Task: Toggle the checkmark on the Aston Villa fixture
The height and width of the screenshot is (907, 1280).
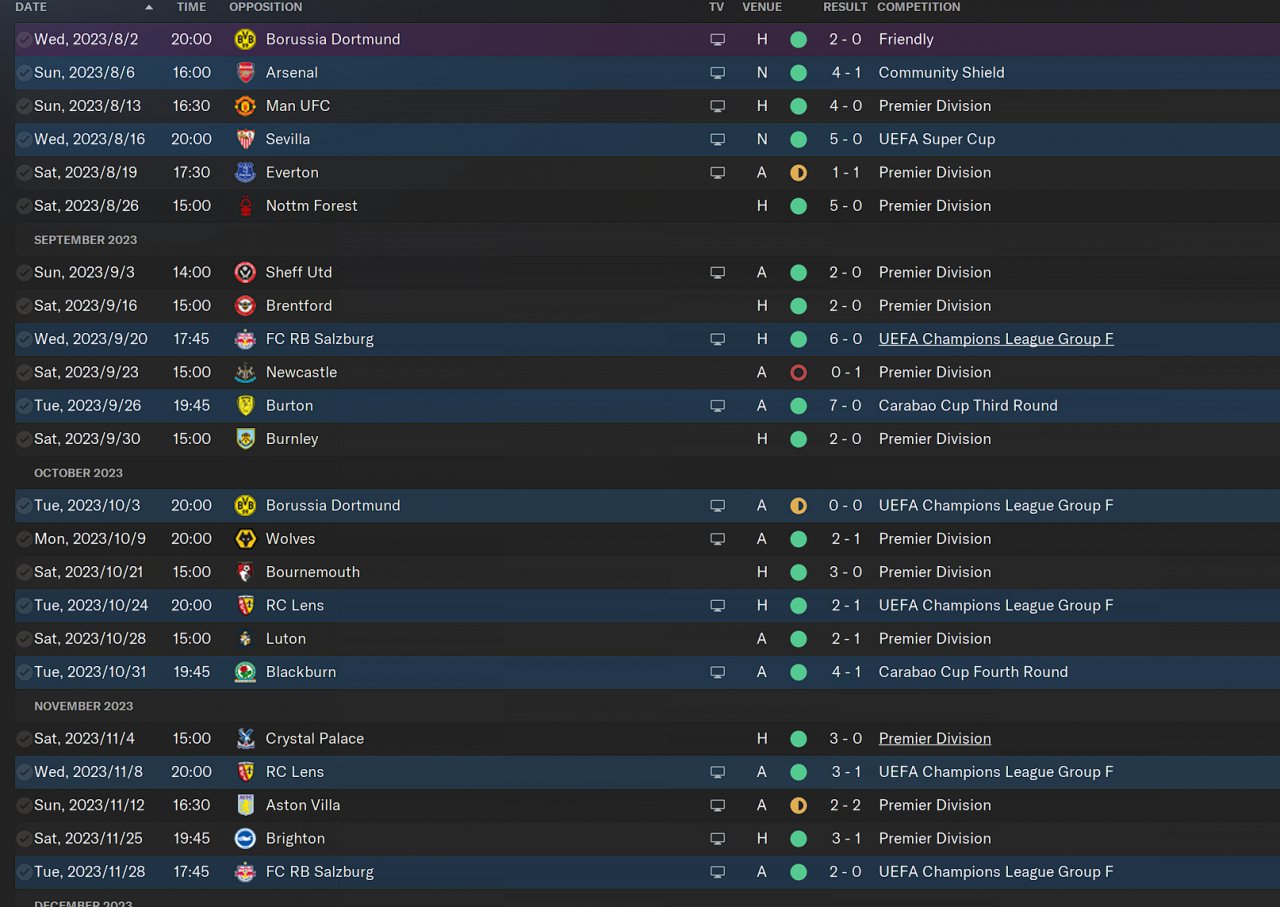Action: coord(24,805)
